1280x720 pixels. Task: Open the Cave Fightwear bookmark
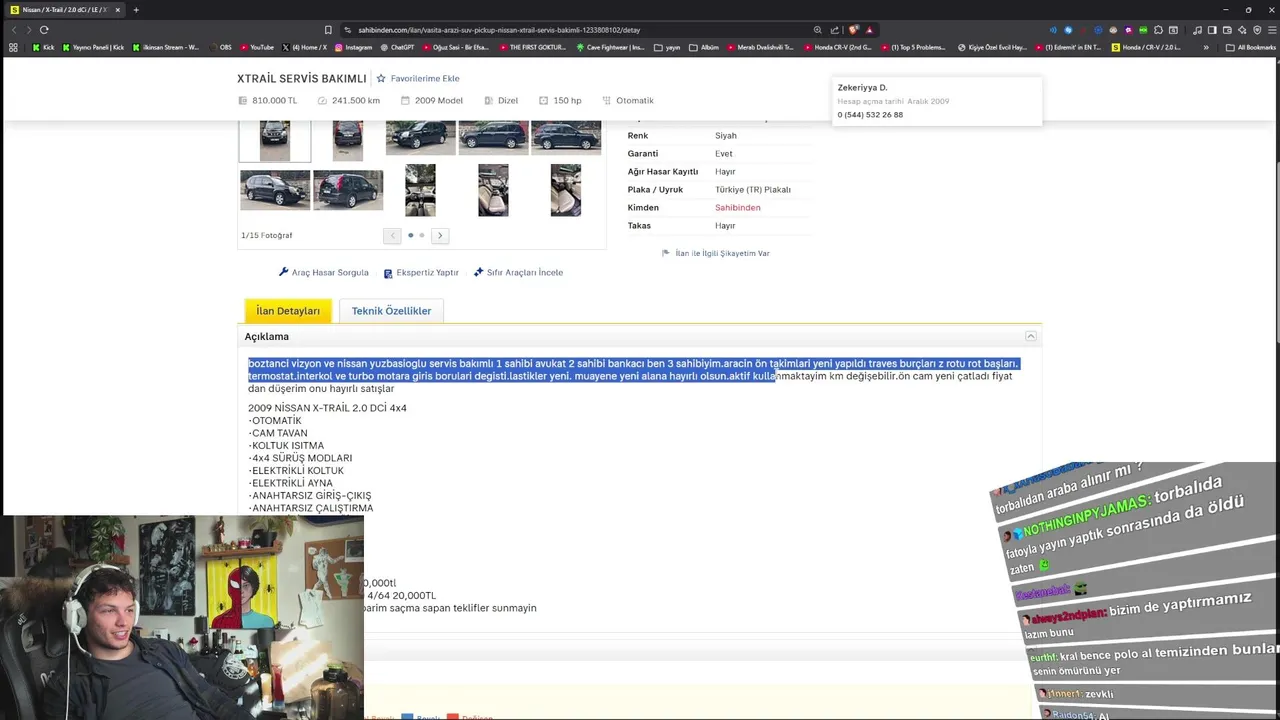pos(610,47)
